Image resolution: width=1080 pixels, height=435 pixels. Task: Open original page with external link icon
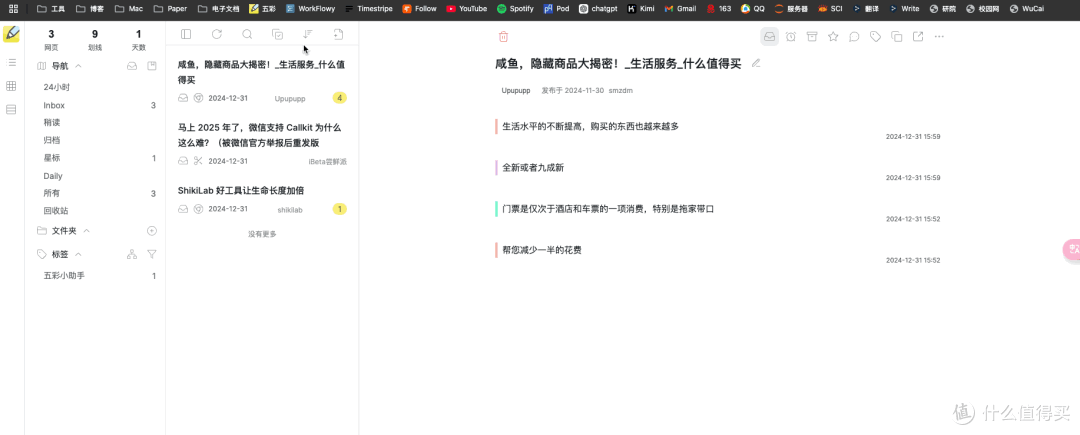point(917,36)
